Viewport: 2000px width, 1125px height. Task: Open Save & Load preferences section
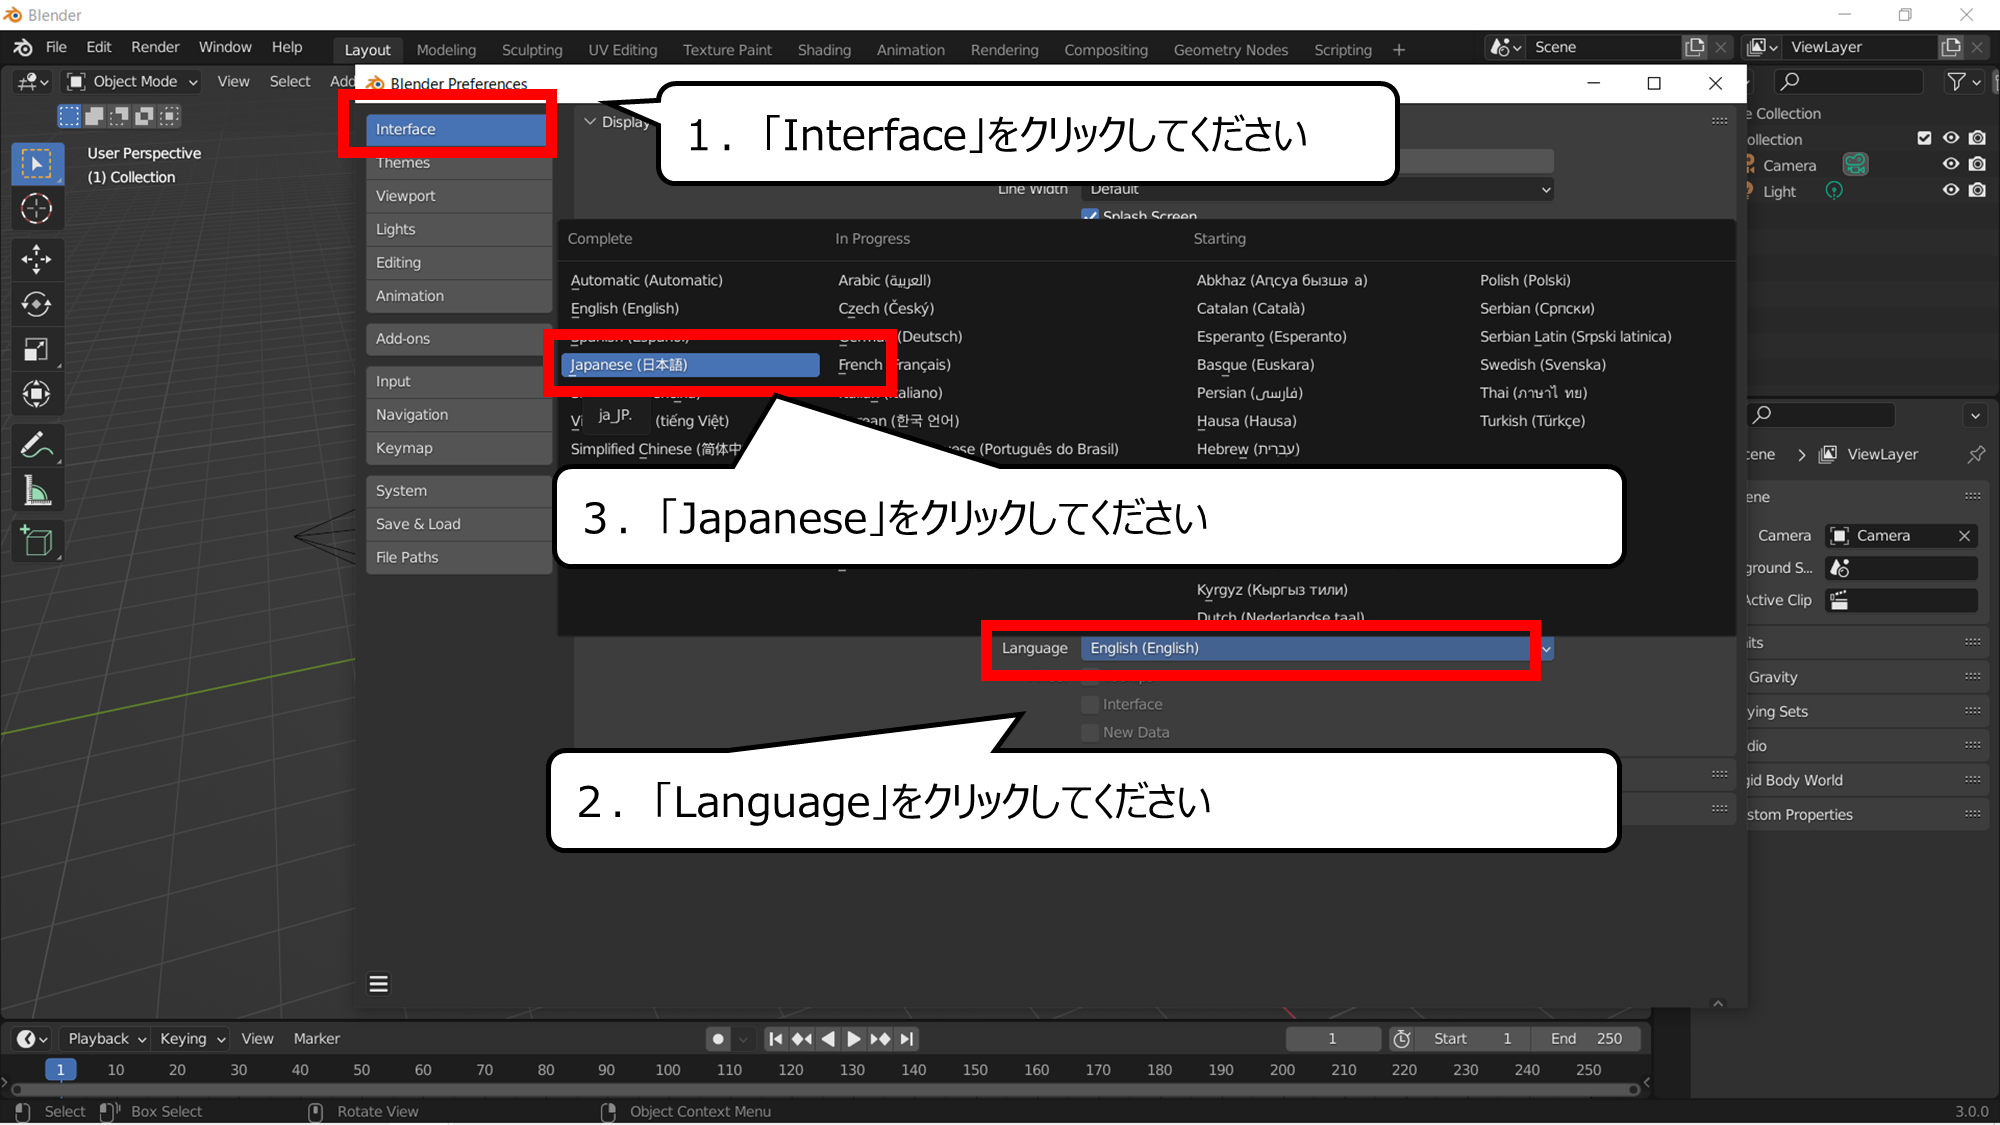pos(459,524)
